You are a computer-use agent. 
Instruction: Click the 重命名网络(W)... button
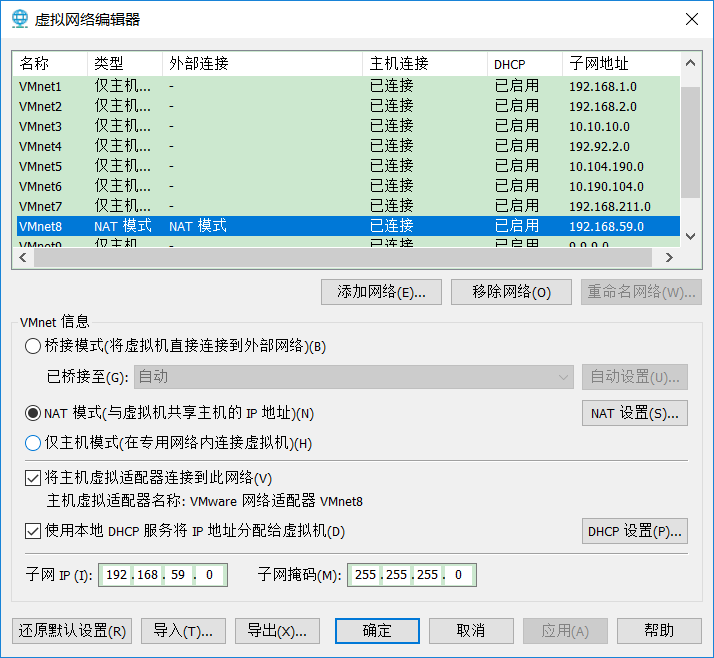[x=641, y=292]
